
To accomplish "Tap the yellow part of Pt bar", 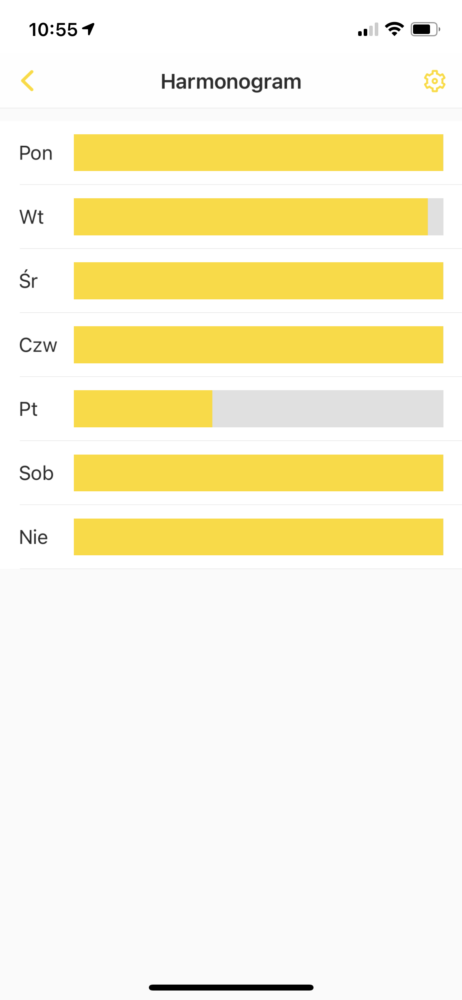I will pyautogui.click(x=143, y=409).
